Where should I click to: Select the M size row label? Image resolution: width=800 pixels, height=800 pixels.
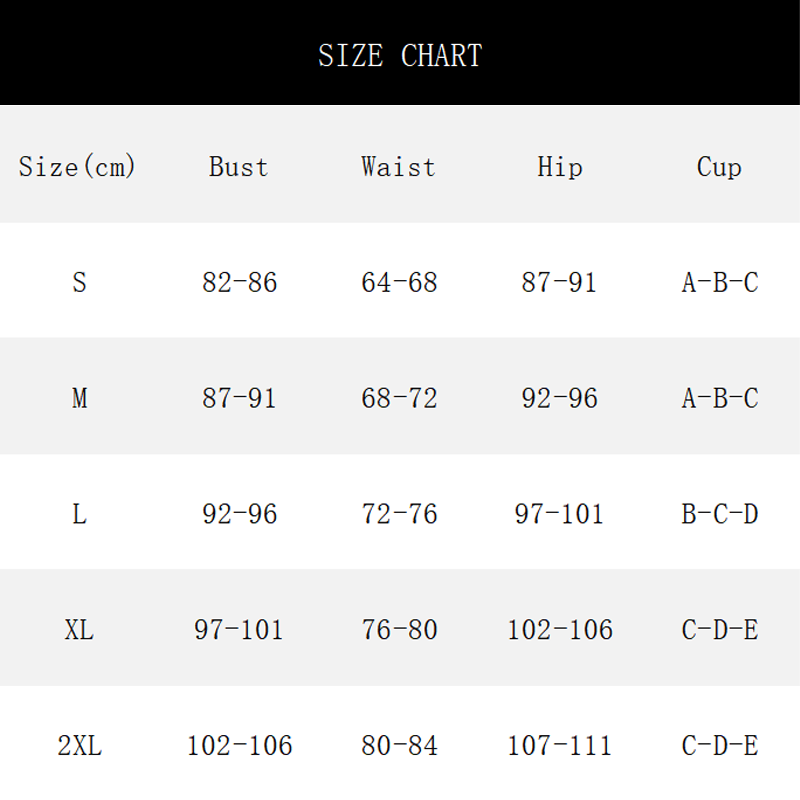pos(79,398)
